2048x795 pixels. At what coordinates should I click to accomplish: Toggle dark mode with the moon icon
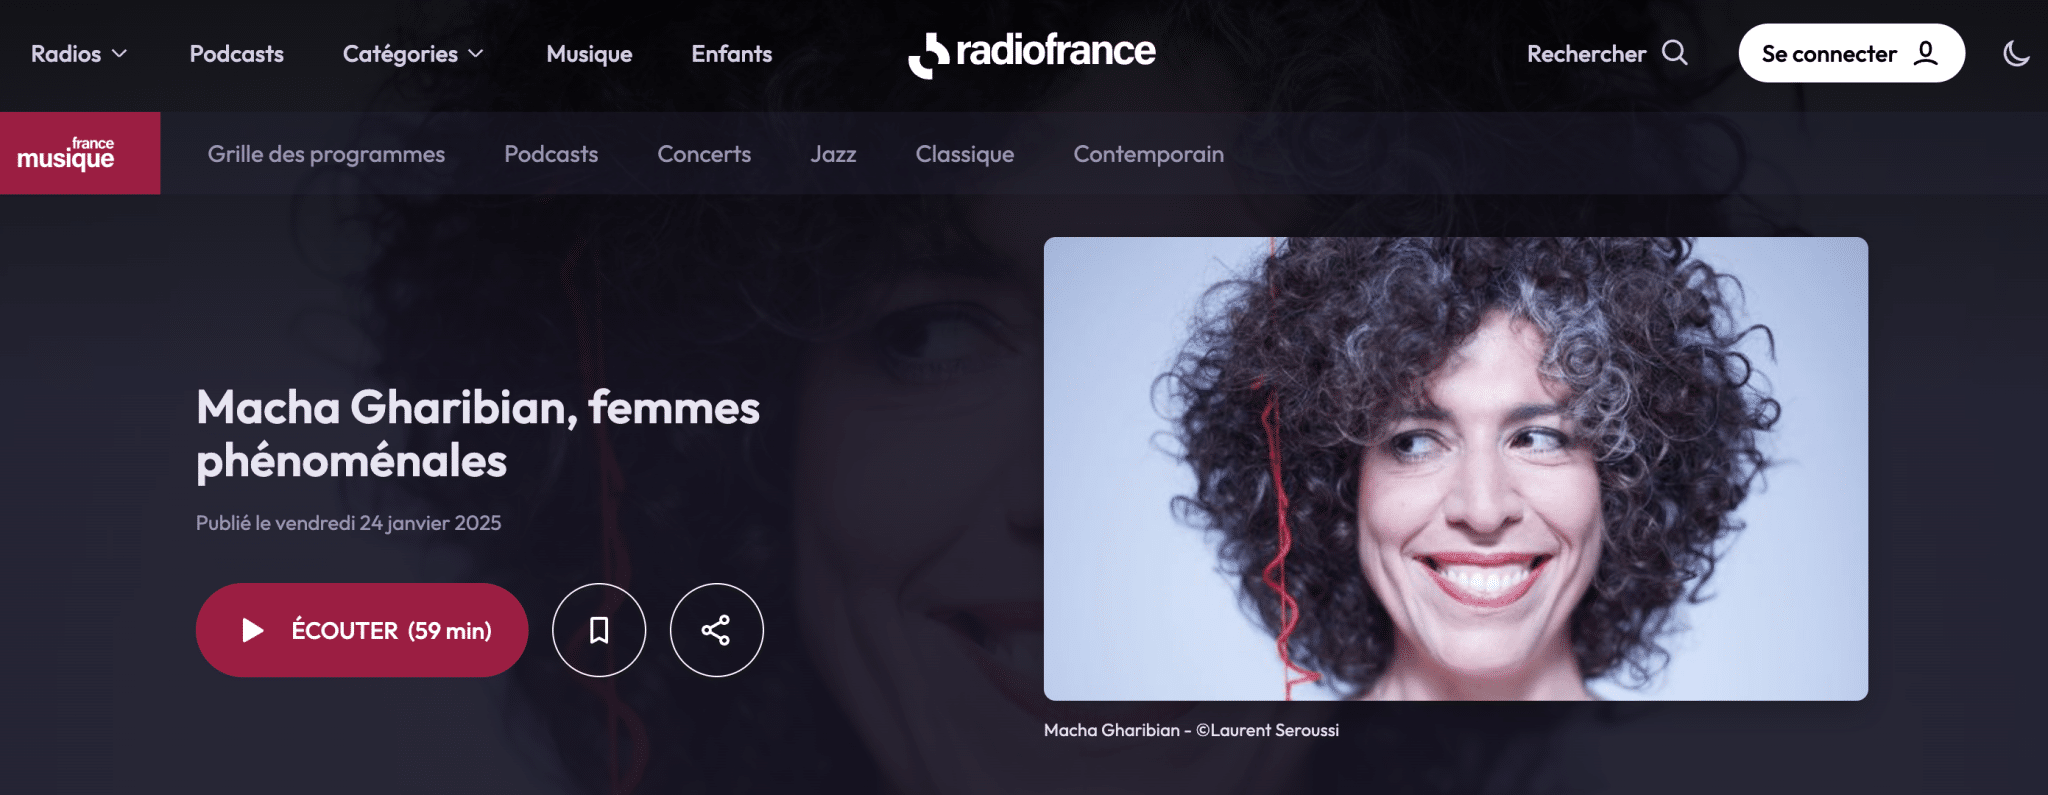[2016, 53]
